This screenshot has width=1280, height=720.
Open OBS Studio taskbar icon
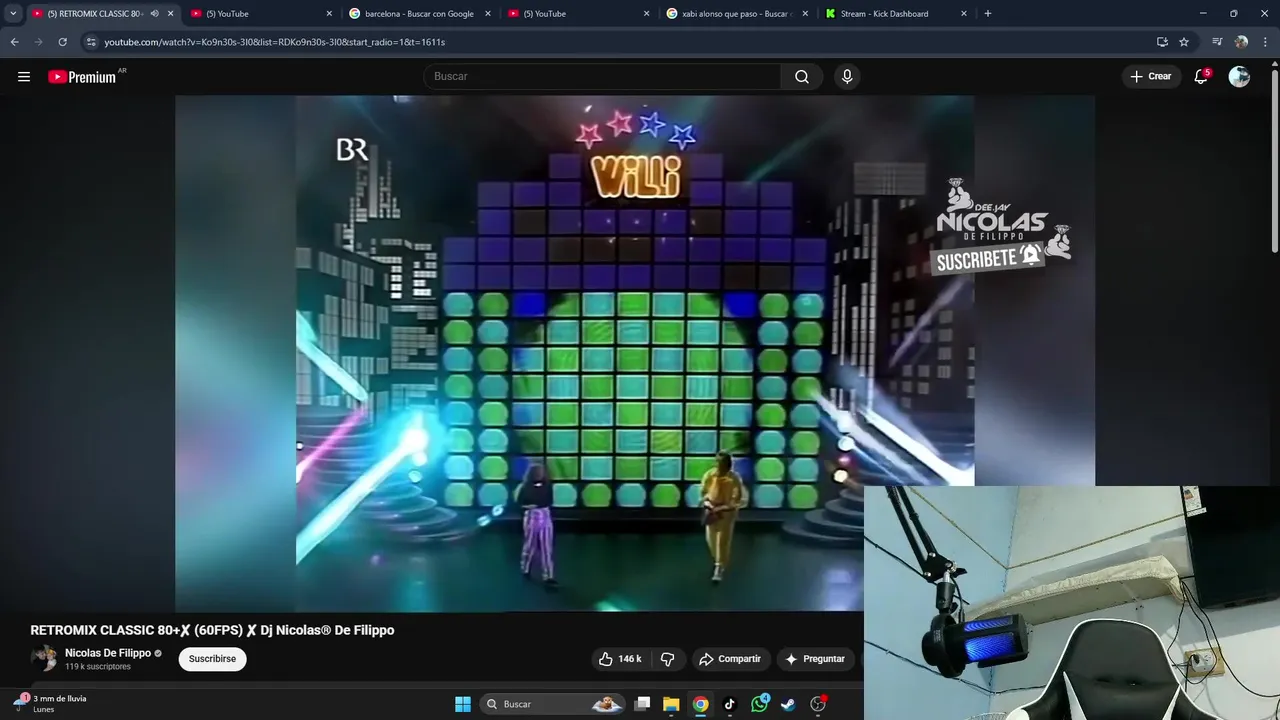[818, 704]
